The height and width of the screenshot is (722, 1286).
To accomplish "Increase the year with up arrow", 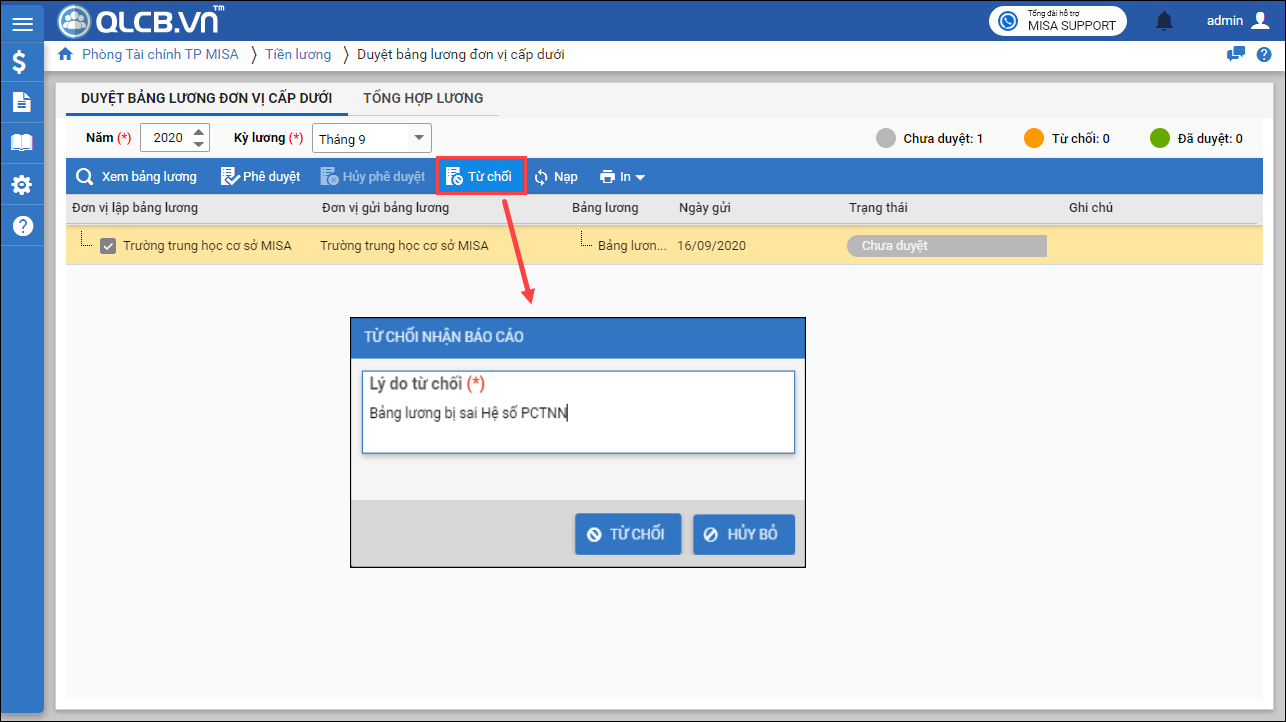I will [199, 132].
